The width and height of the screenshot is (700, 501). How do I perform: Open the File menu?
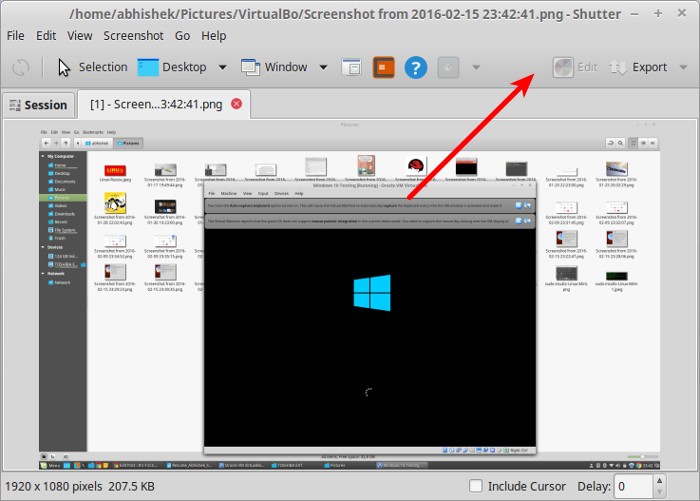[x=16, y=36]
